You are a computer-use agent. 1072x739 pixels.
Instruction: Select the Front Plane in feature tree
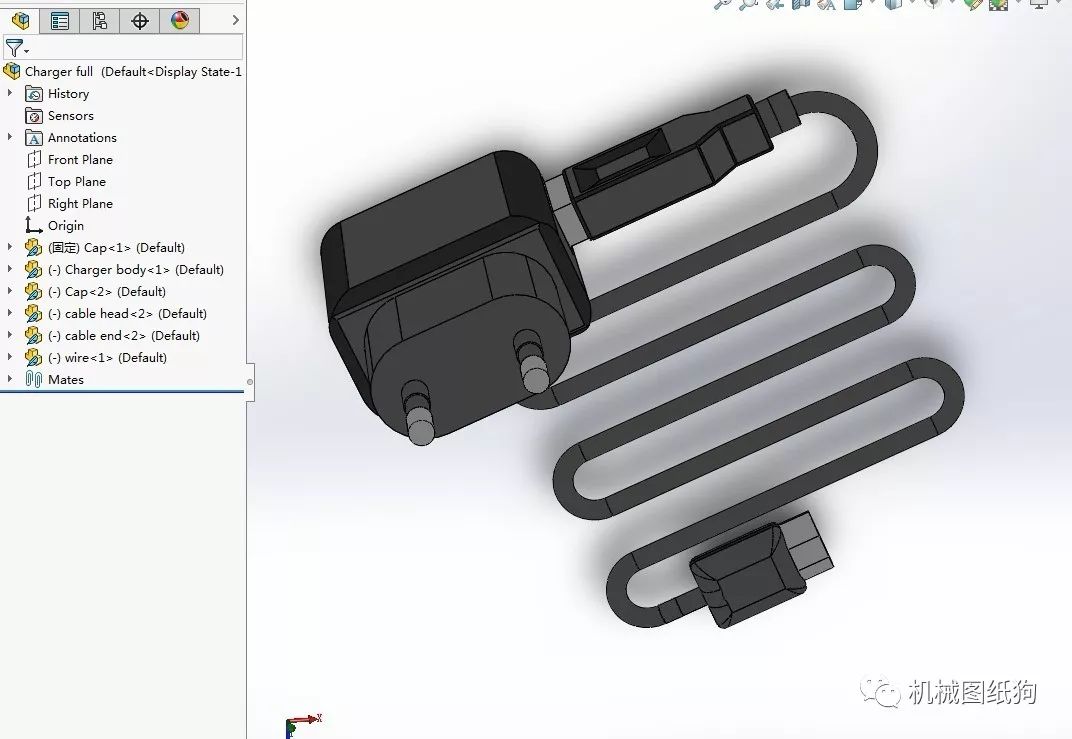click(x=80, y=160)
